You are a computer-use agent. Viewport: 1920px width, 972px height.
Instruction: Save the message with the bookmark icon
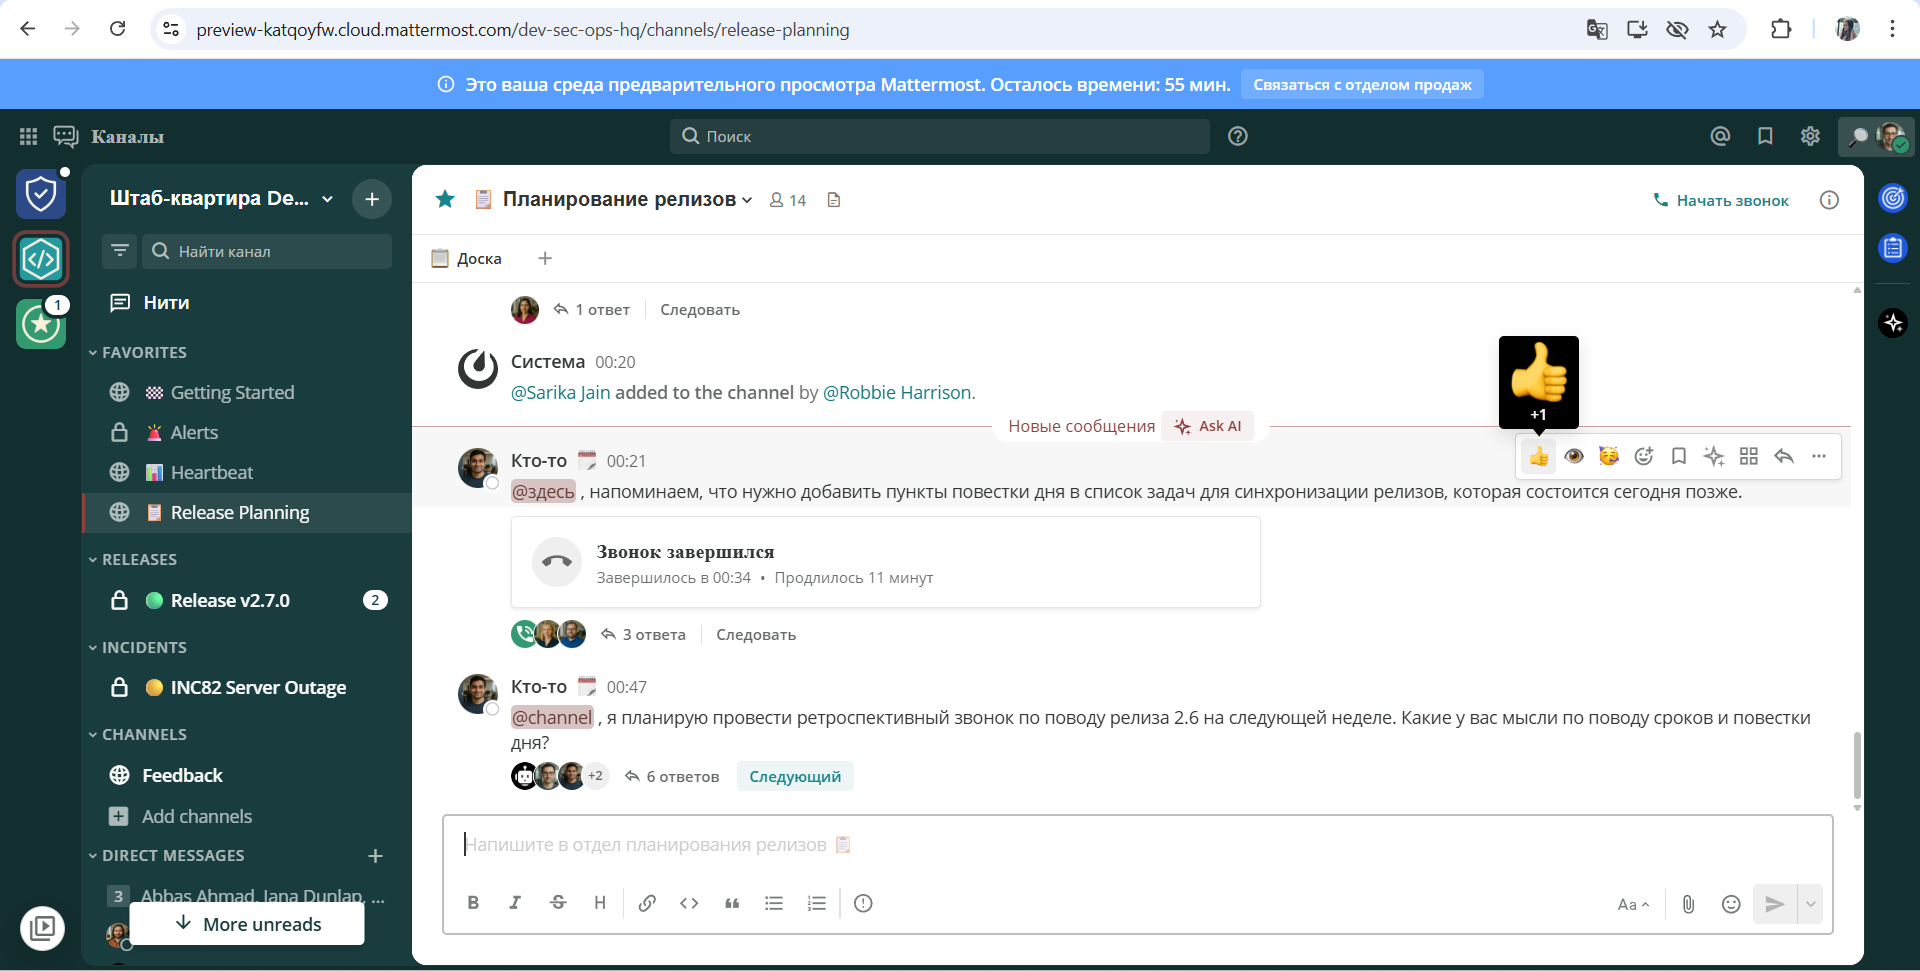1678,456
